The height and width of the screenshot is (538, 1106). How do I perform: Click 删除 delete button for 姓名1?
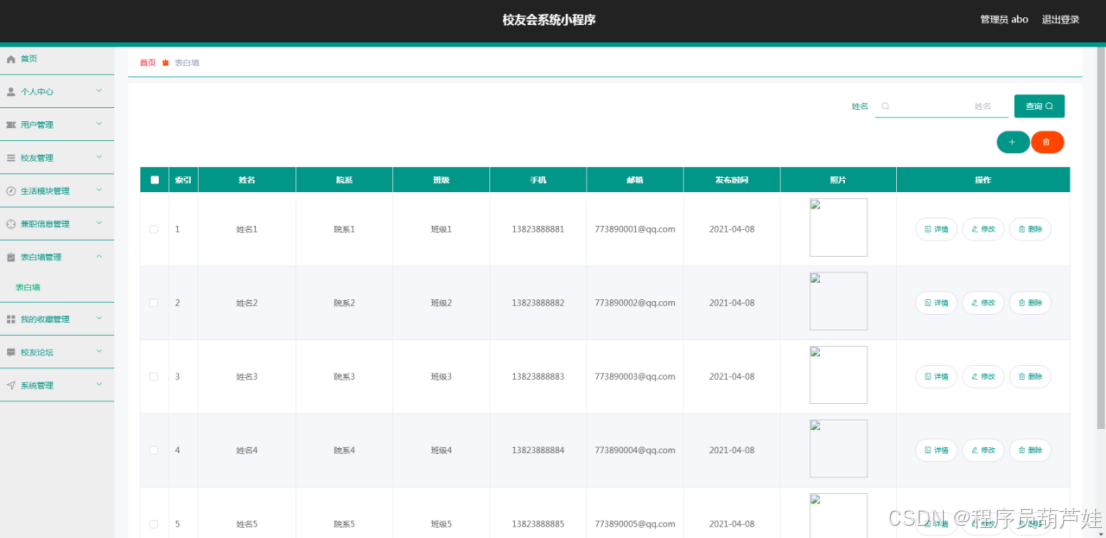pos(1030,229)
